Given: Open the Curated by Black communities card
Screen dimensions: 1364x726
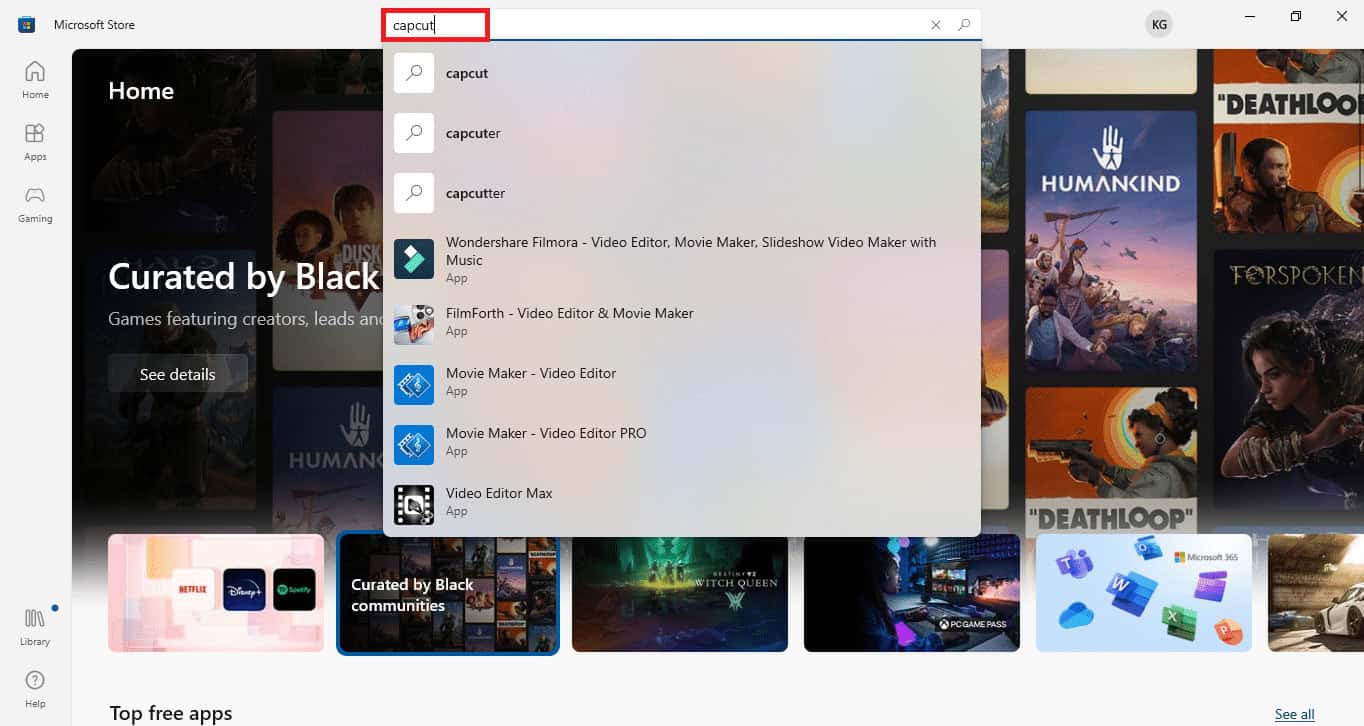Looking at the screenshot, I should pyautogui.click(x=448, y=593).
